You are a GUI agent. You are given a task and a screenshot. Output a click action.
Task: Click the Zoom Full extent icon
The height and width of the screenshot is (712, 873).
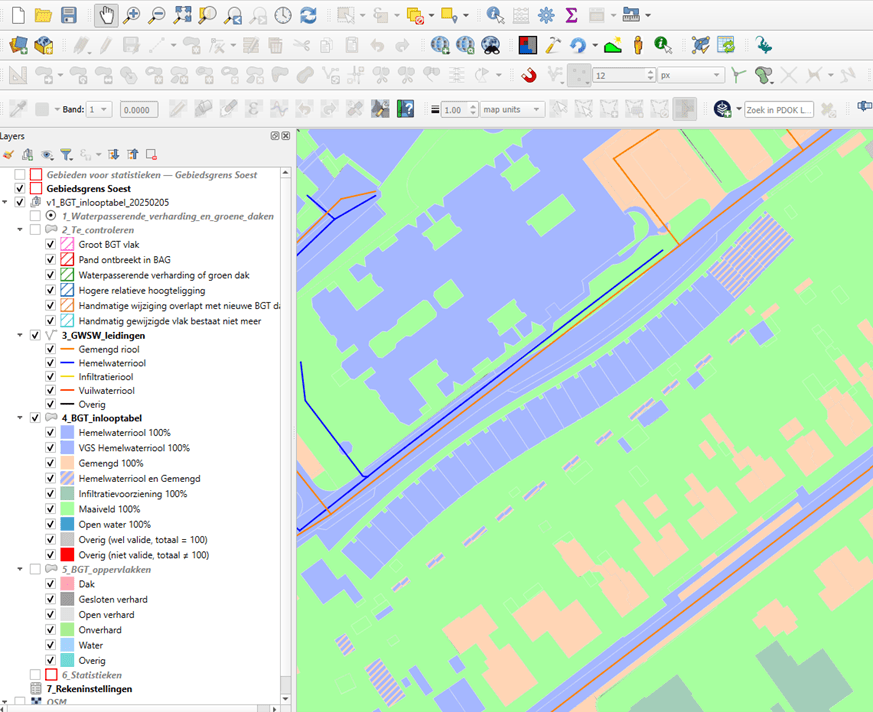(182, 15)
